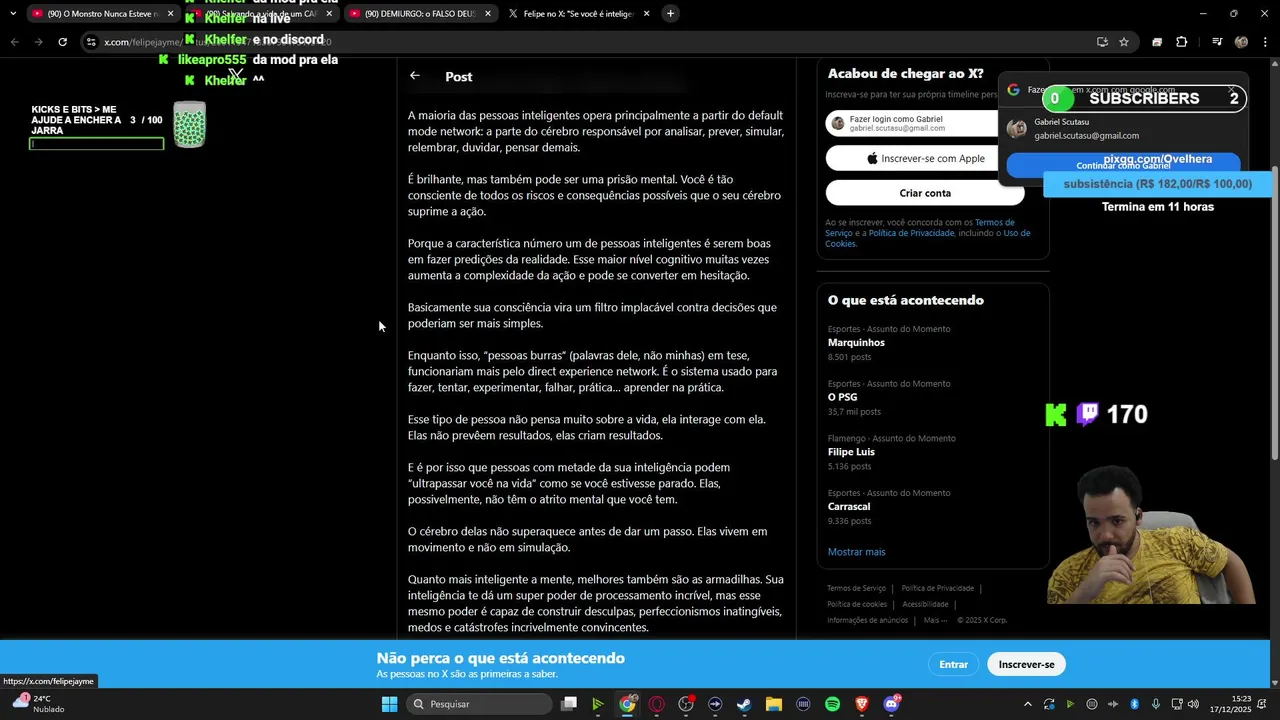Open footer 'Política de Privacidade' link

pos(937,588)
